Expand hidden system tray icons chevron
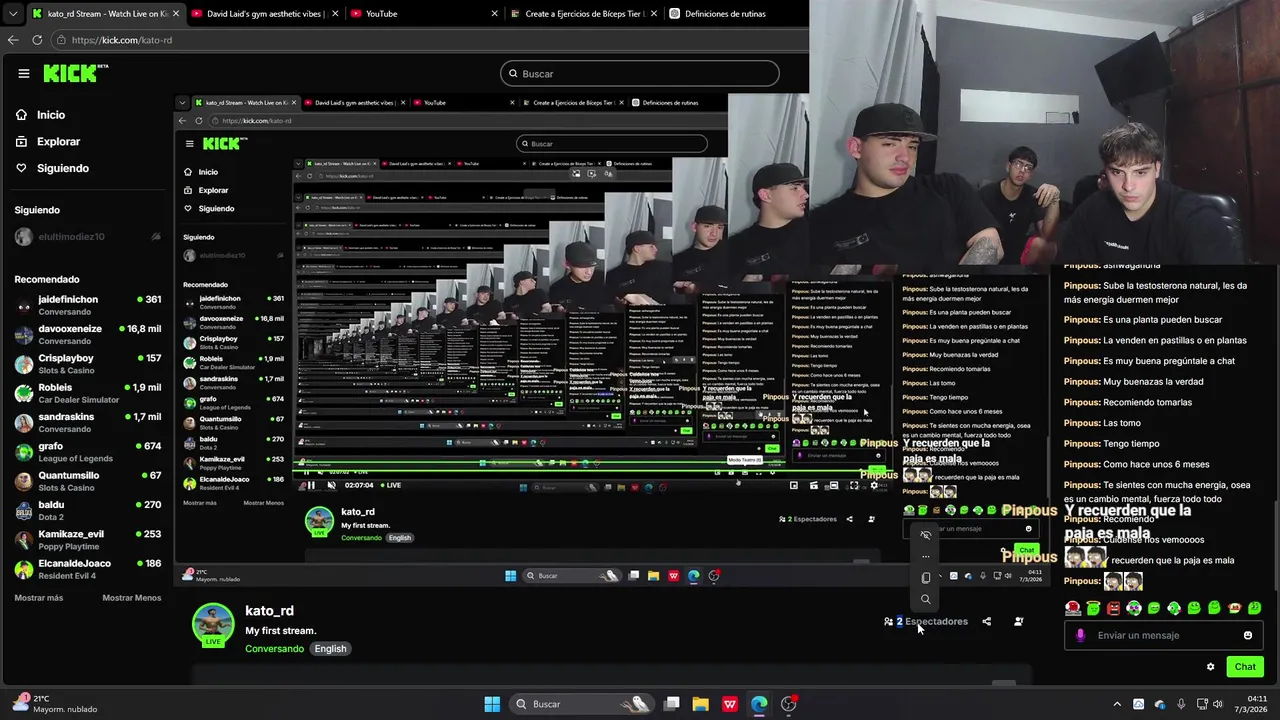 pos(1117,704)
